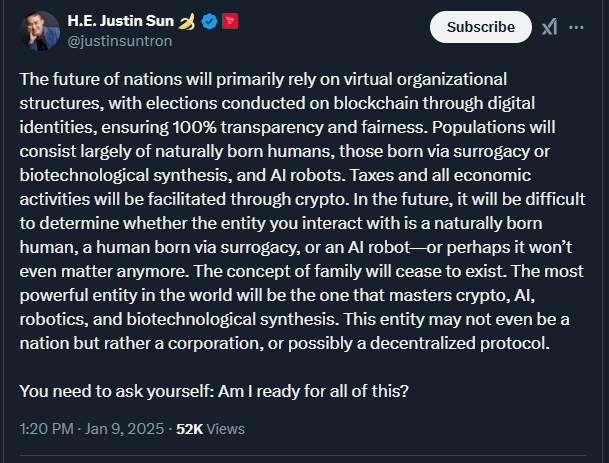Click the display name H.E. Justin Sun

pyautogui.click(x=120, y=21)
